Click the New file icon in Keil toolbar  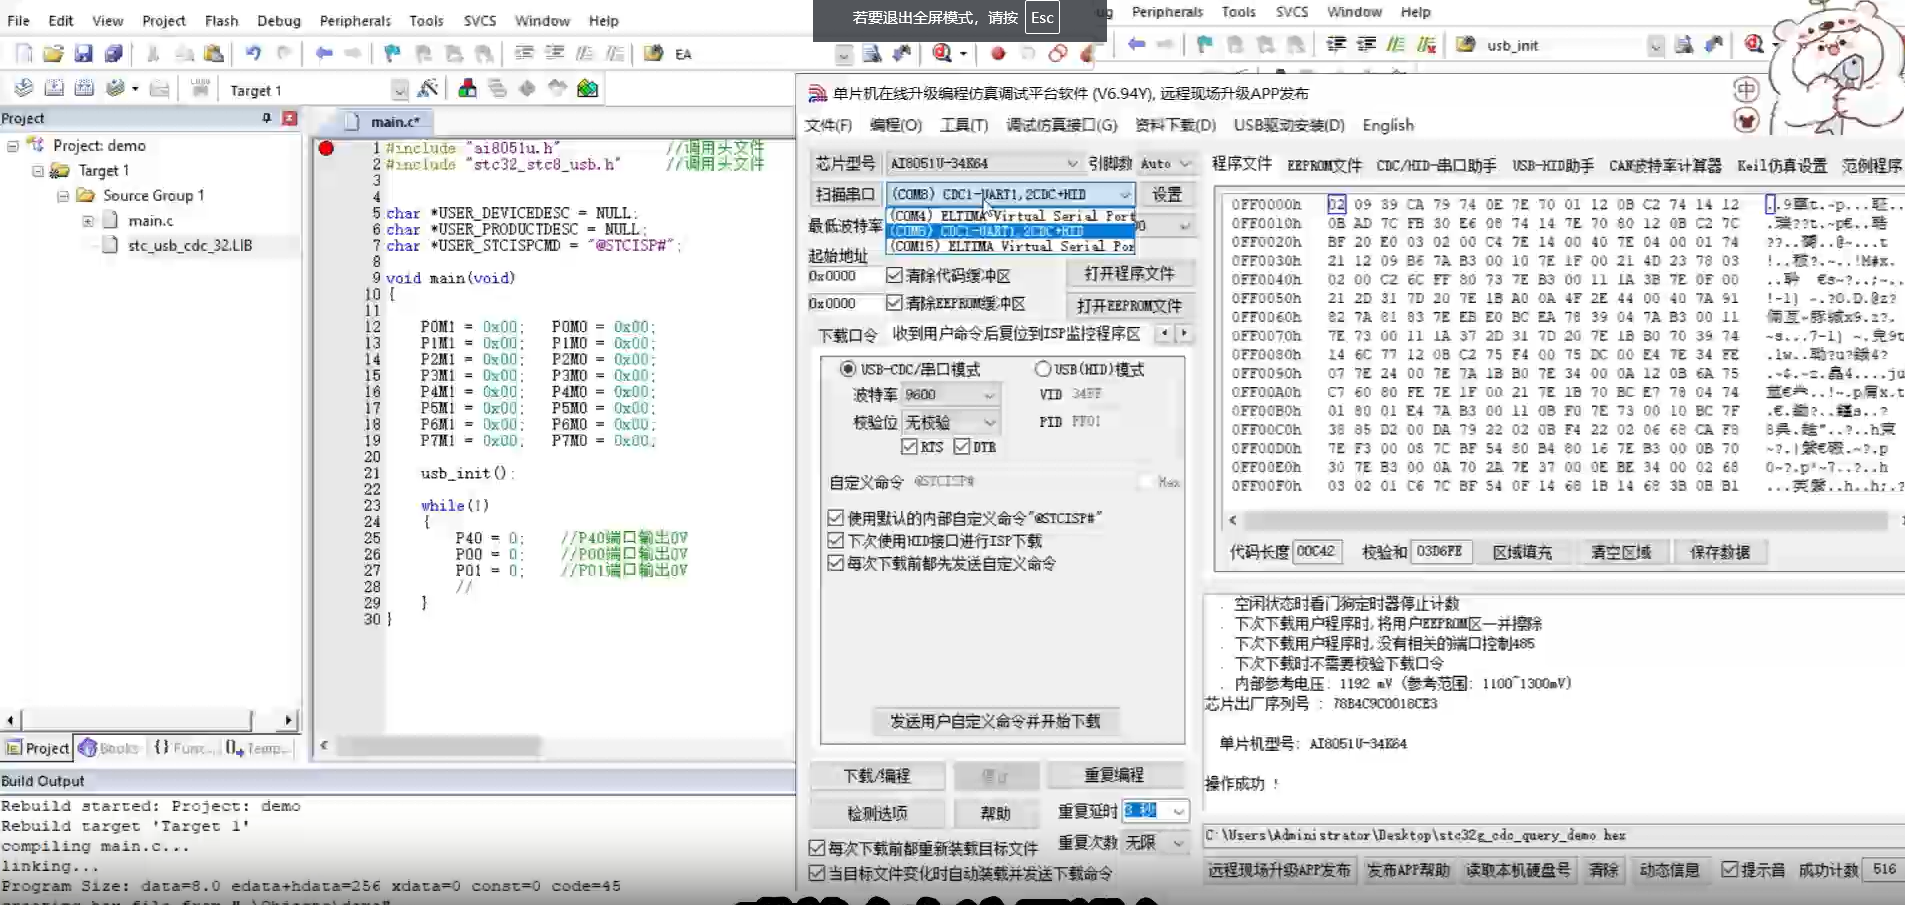[x=24, y=53]
